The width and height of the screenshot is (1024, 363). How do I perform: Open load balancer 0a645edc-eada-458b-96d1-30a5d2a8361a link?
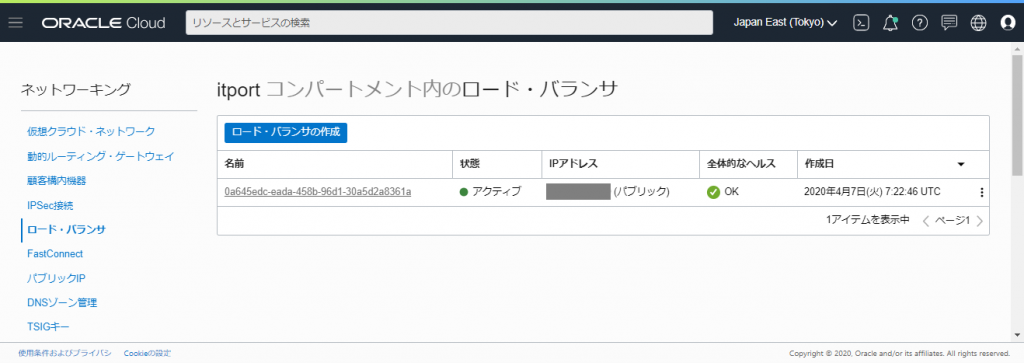(318, 192)
